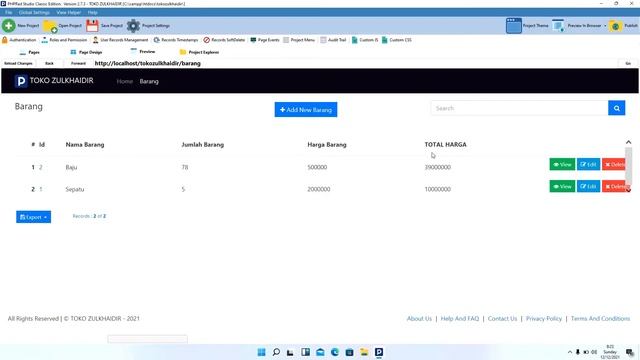Open Roles and Permission
The width and height of the screenshot is (640, 360).
click(64, 40)
